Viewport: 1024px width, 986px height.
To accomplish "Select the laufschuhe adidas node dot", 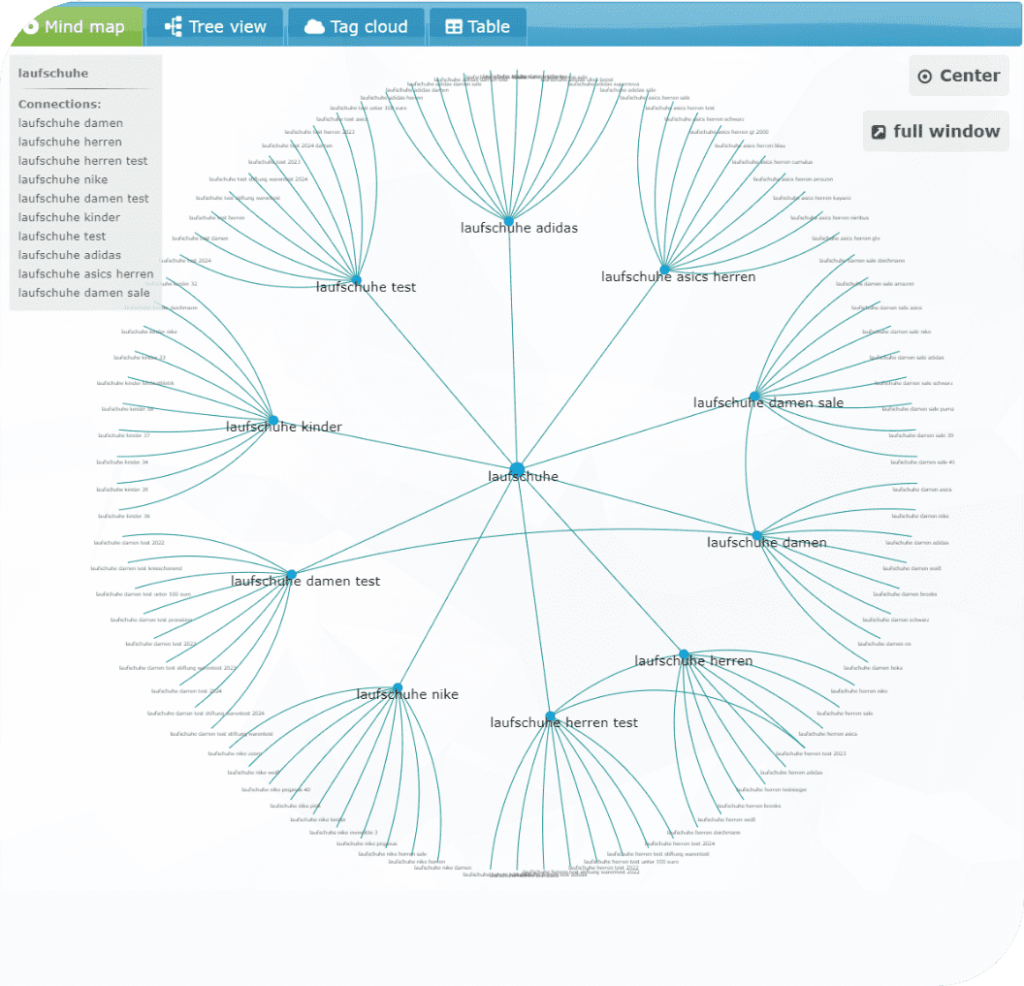I will 509,220.
